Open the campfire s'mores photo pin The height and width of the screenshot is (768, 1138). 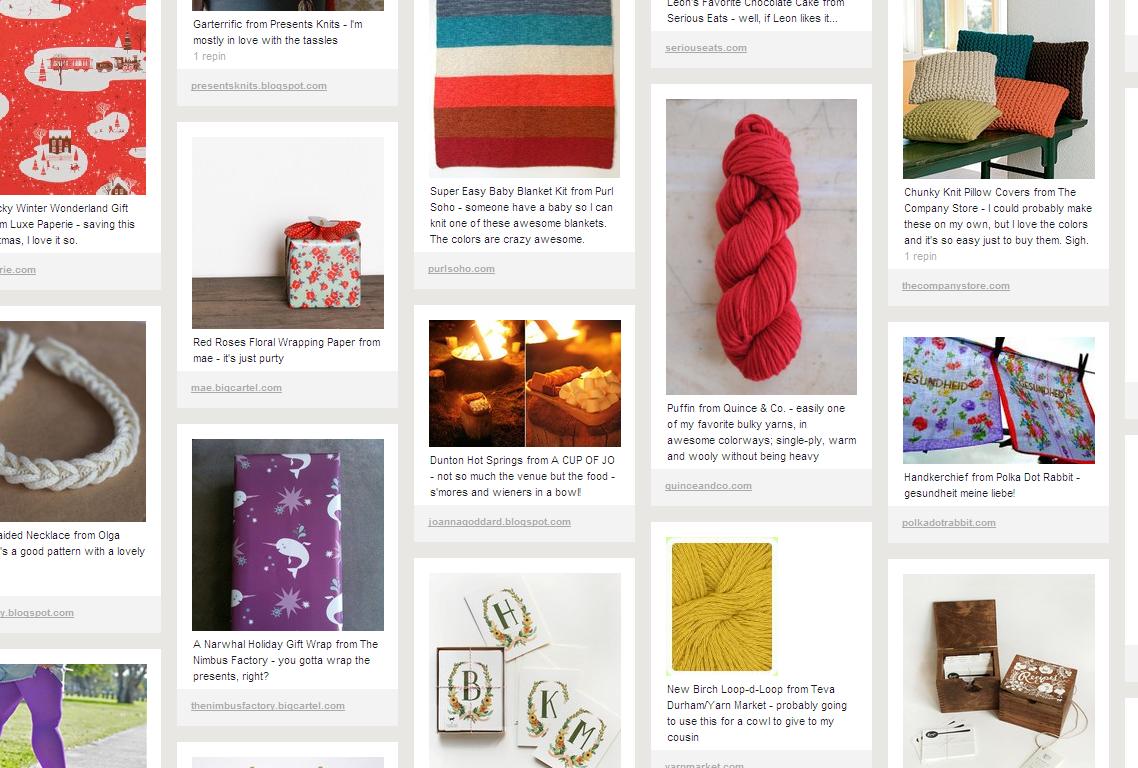[x=524, y=383]
